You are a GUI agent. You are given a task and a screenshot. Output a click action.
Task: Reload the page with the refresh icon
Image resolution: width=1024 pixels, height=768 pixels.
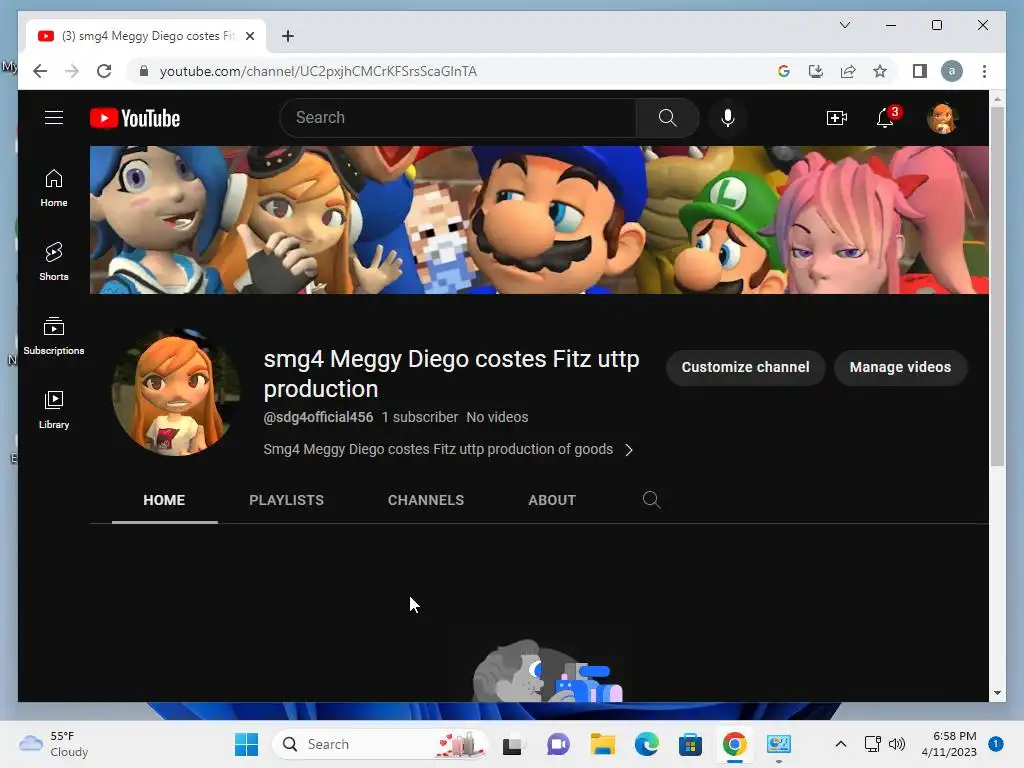pos(104,71)
